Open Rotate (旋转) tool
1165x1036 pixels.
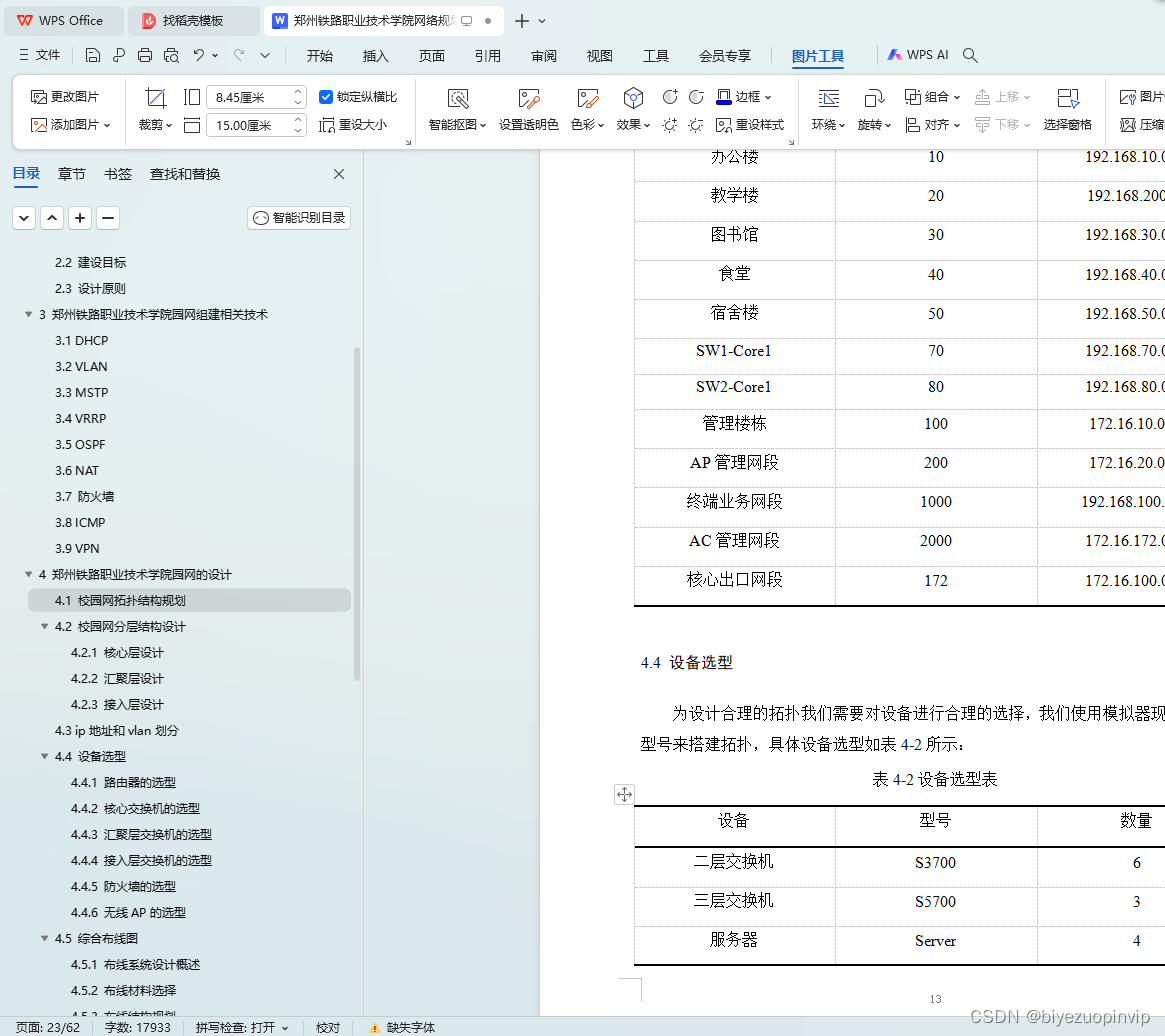click(x=874, y=109)
